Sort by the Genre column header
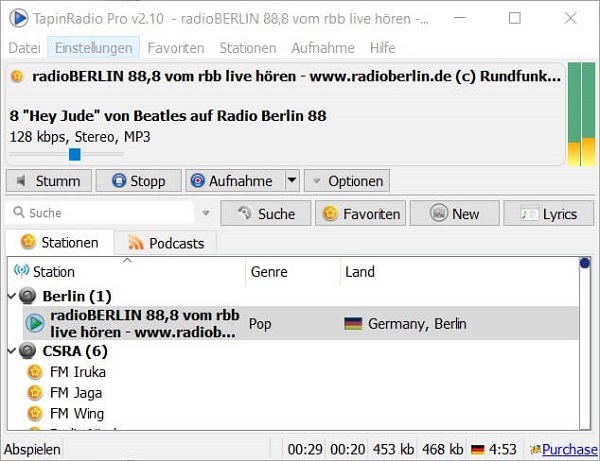The height and width of the screenshot is (461, 600). 293,272
